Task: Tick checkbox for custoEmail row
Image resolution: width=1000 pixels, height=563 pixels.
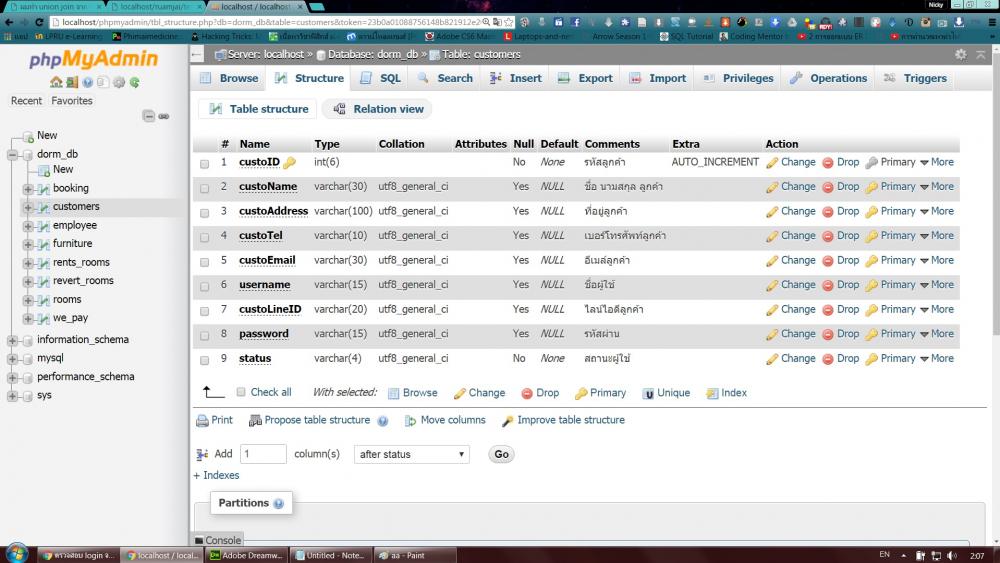Action: click(204, 262)
